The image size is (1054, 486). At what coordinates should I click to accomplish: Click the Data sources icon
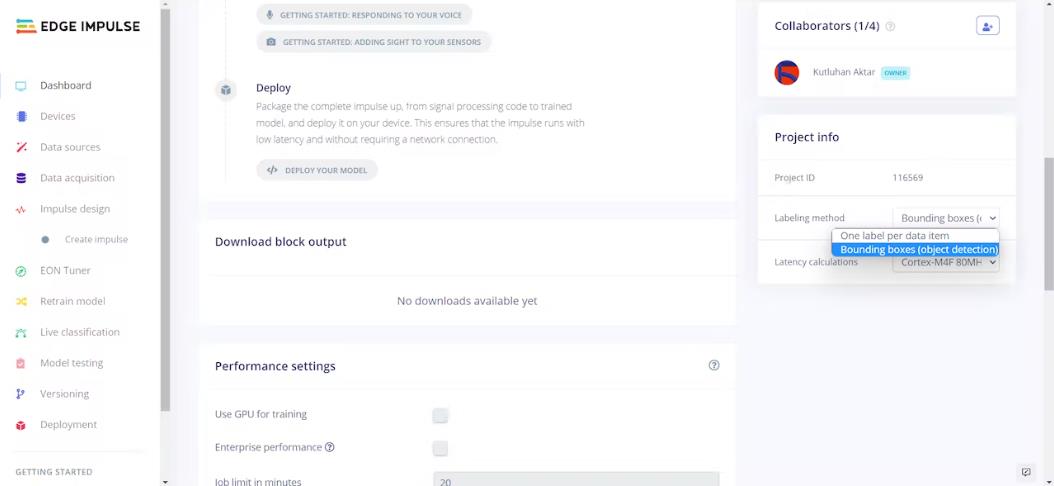pos(21,147)
